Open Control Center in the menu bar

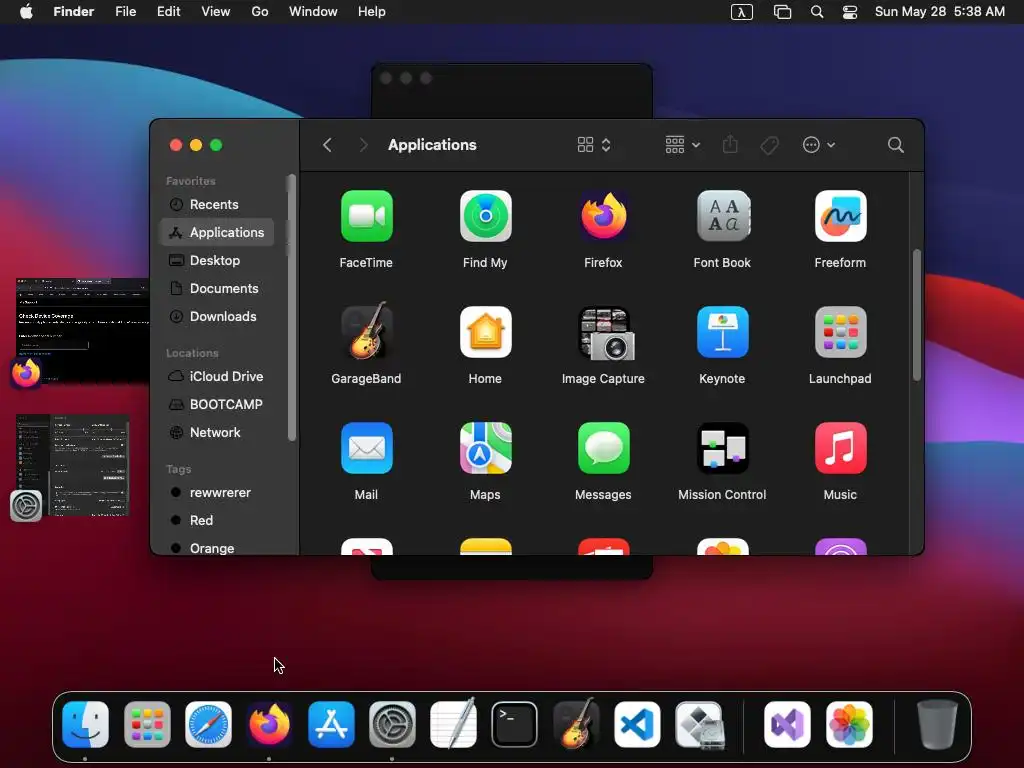pos(850,12)
